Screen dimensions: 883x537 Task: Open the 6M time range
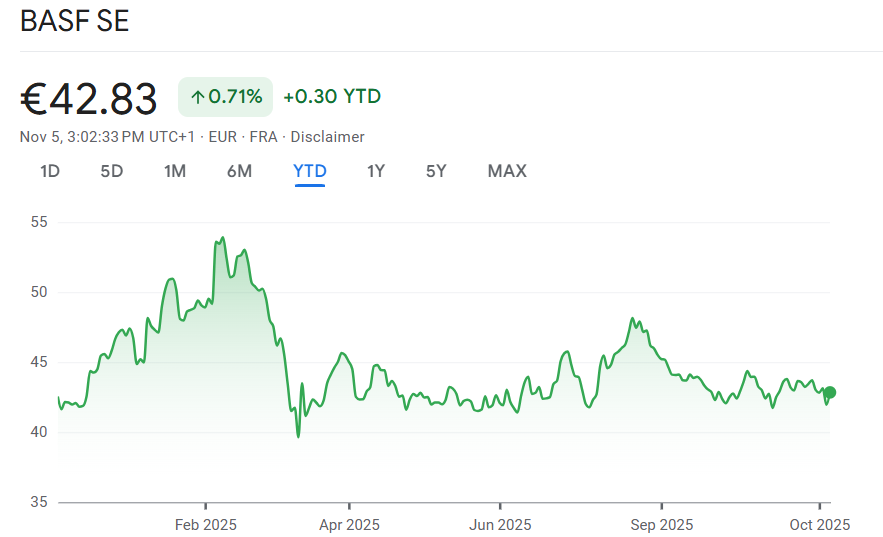239,171
